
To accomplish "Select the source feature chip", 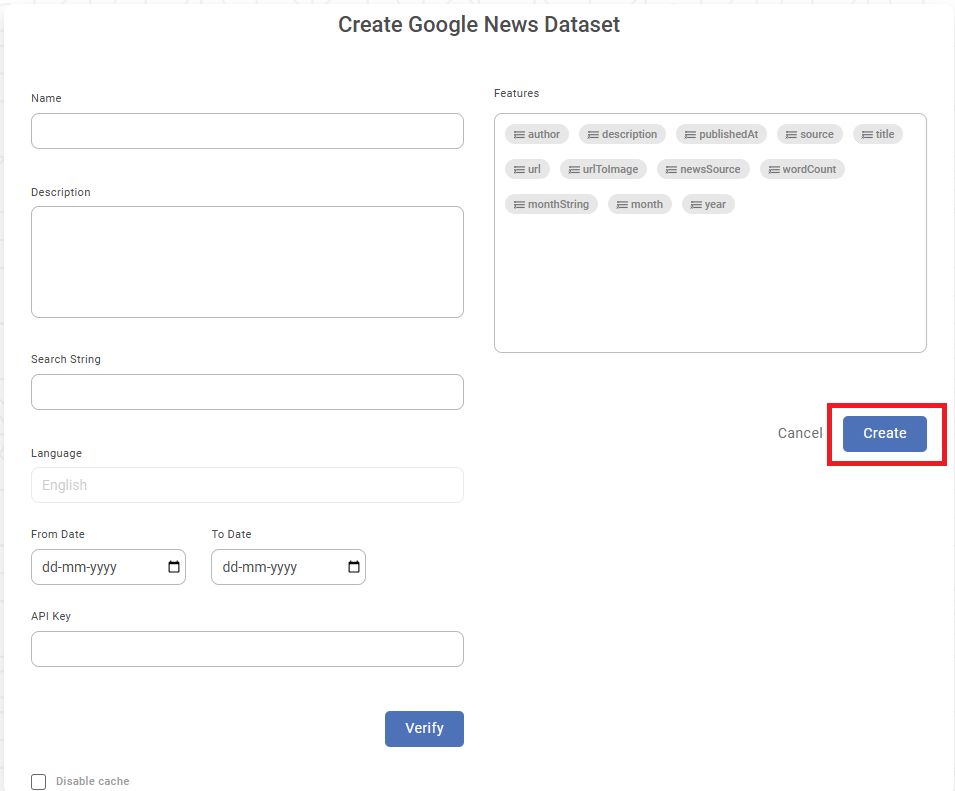I will [x=810, y=134].
